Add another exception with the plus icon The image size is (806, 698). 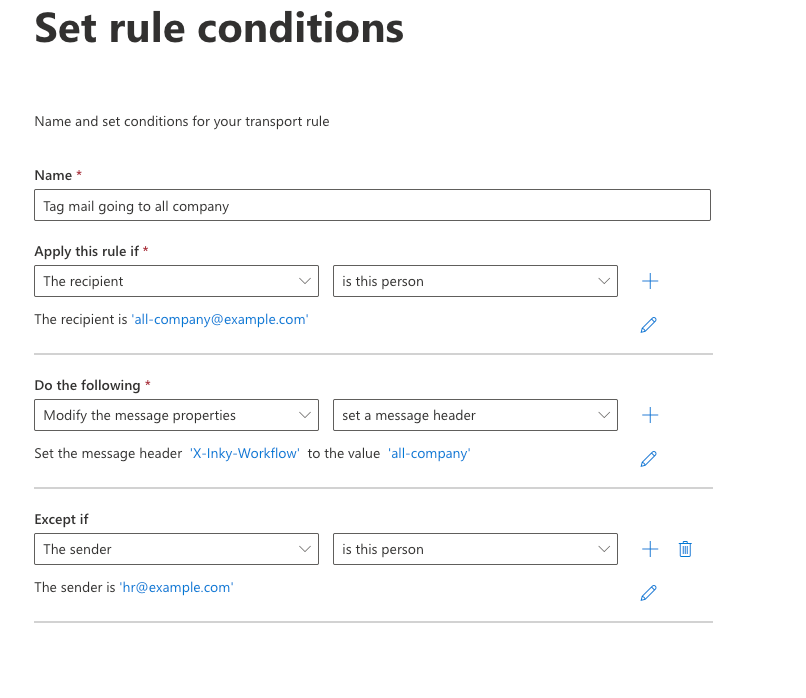(650, 549)
